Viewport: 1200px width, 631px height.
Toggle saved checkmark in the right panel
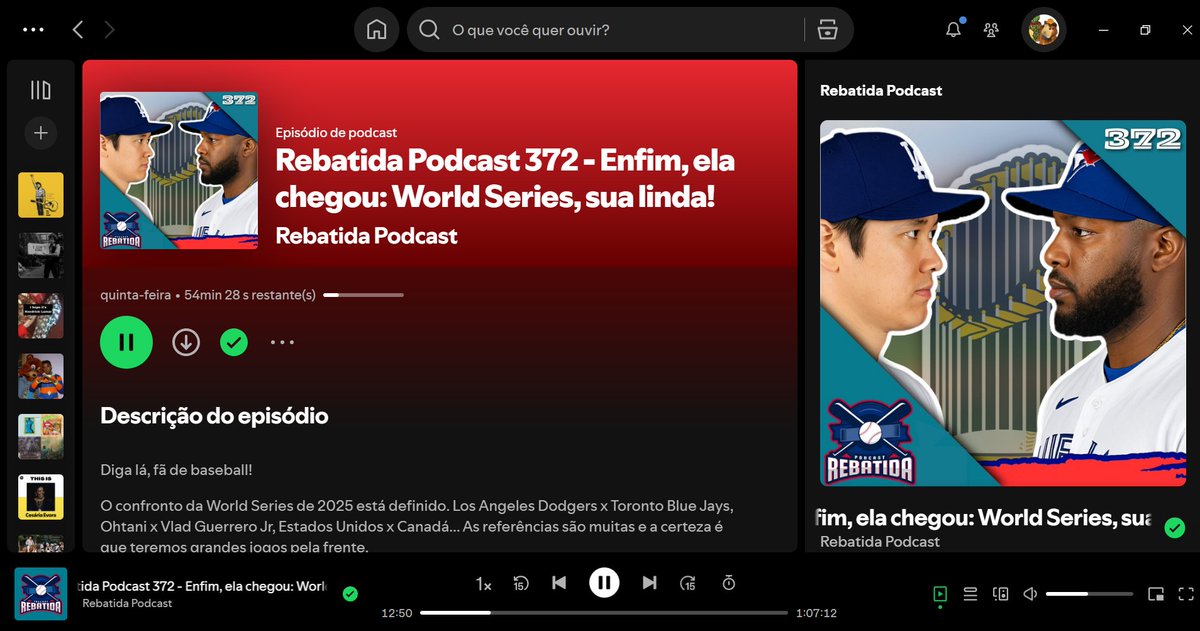coord(1175,527)
